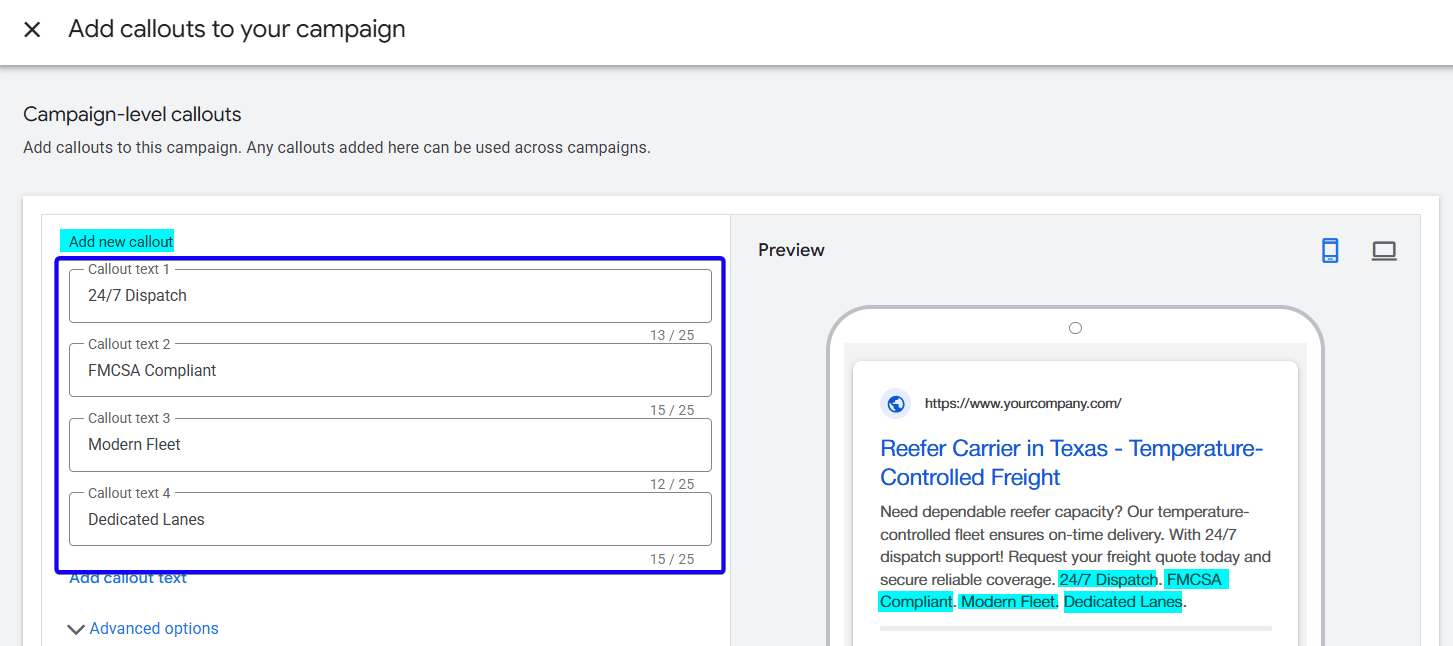Click the Campaign-level callouts heading
Image resolution: width=1453 pixels, height=646 pixels.
pos(131,114)
